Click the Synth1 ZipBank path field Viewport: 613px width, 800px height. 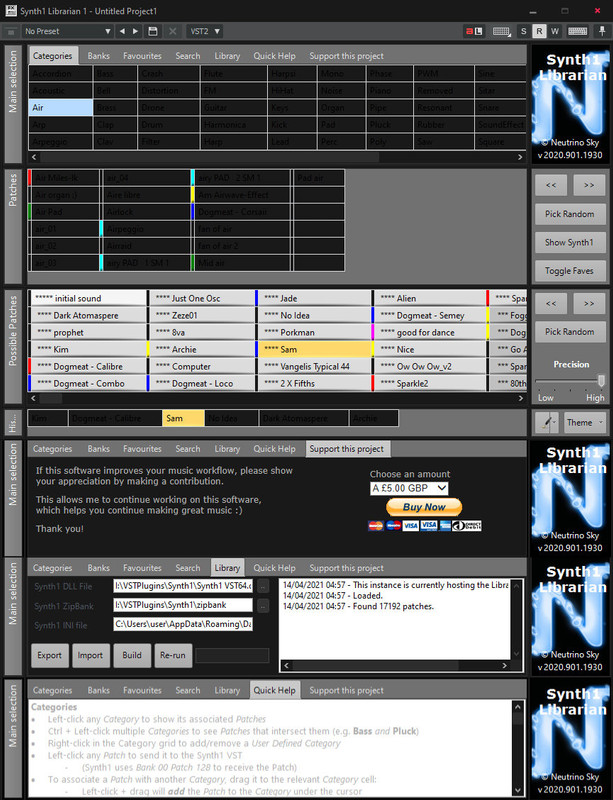point(183,605)
